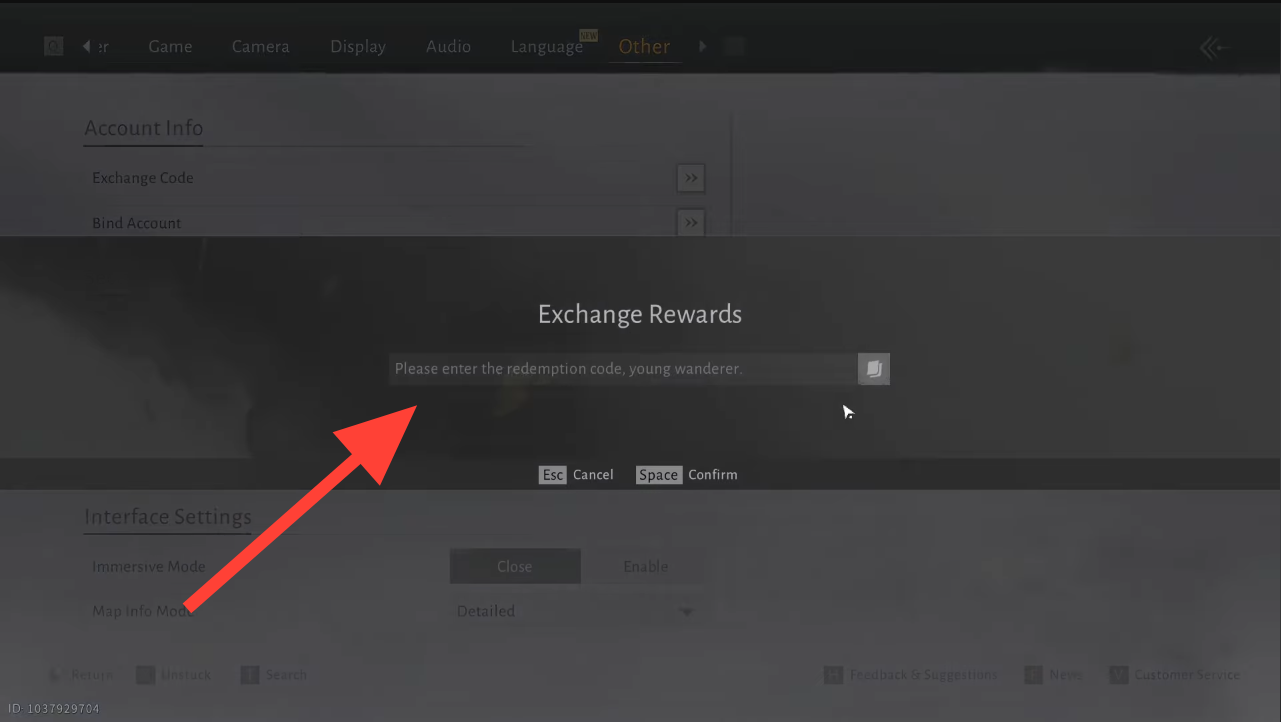Image resolution: width=1281 pixels, height=722 pixels.
Task: Click the left arrow before the settings tabs
Action: pos(86,46)
